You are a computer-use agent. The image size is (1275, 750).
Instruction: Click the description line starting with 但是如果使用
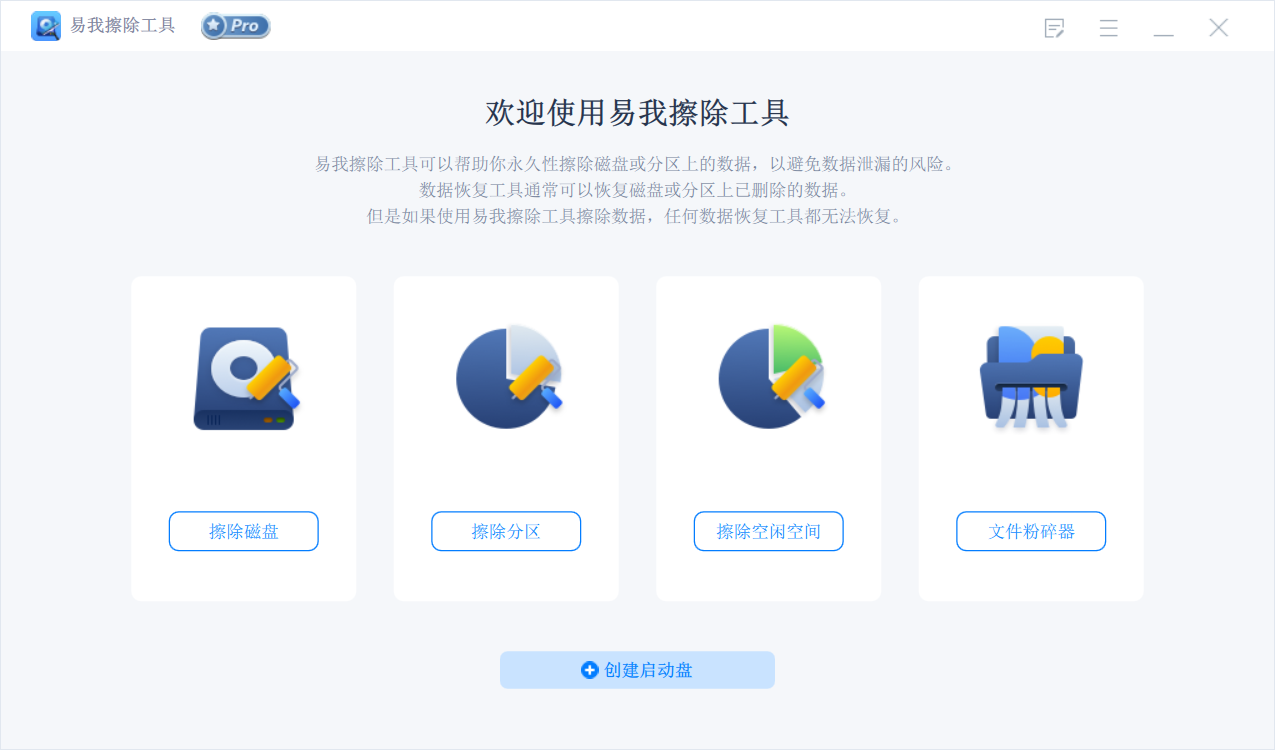pos(637,216)
